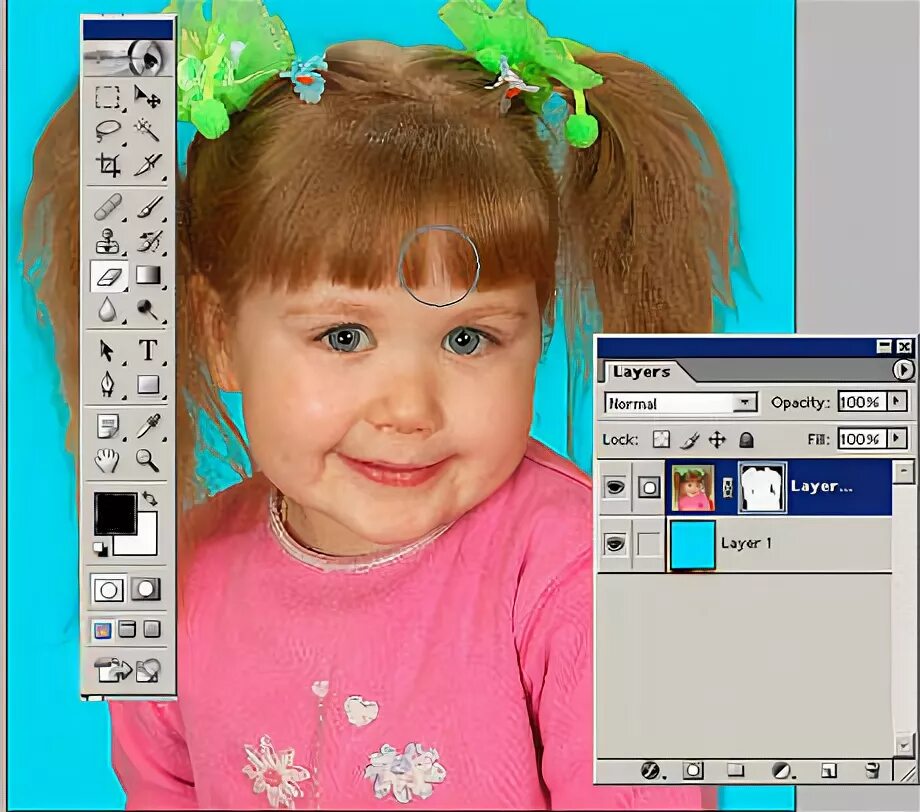Toggle lock transparent pixels
This screenshot has height=812, width=920.
pos(662,440)
